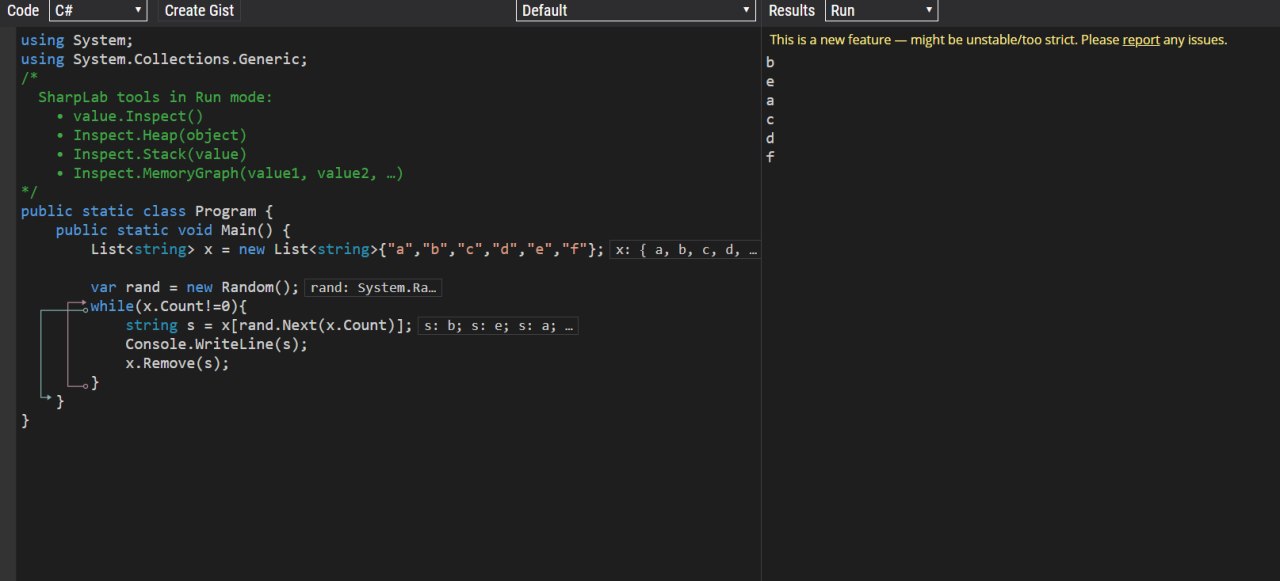
Task: Click the while(x.Count!=0) statement
Action: (x=168, y=306)
